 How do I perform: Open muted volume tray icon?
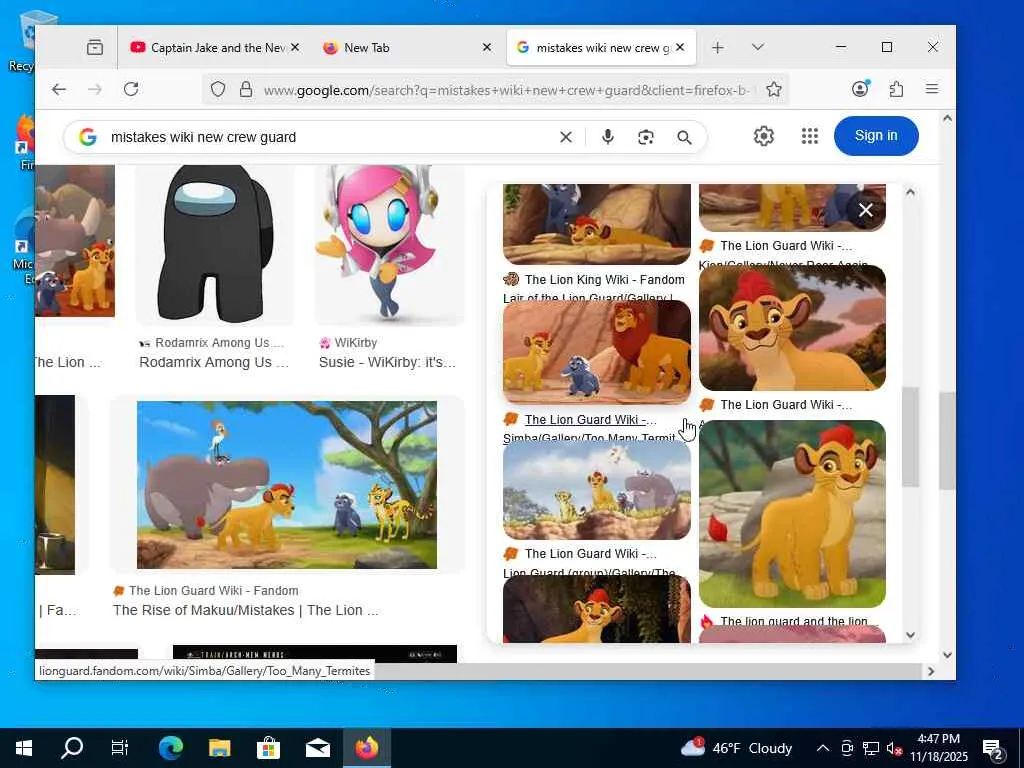[x=894, y=748]
